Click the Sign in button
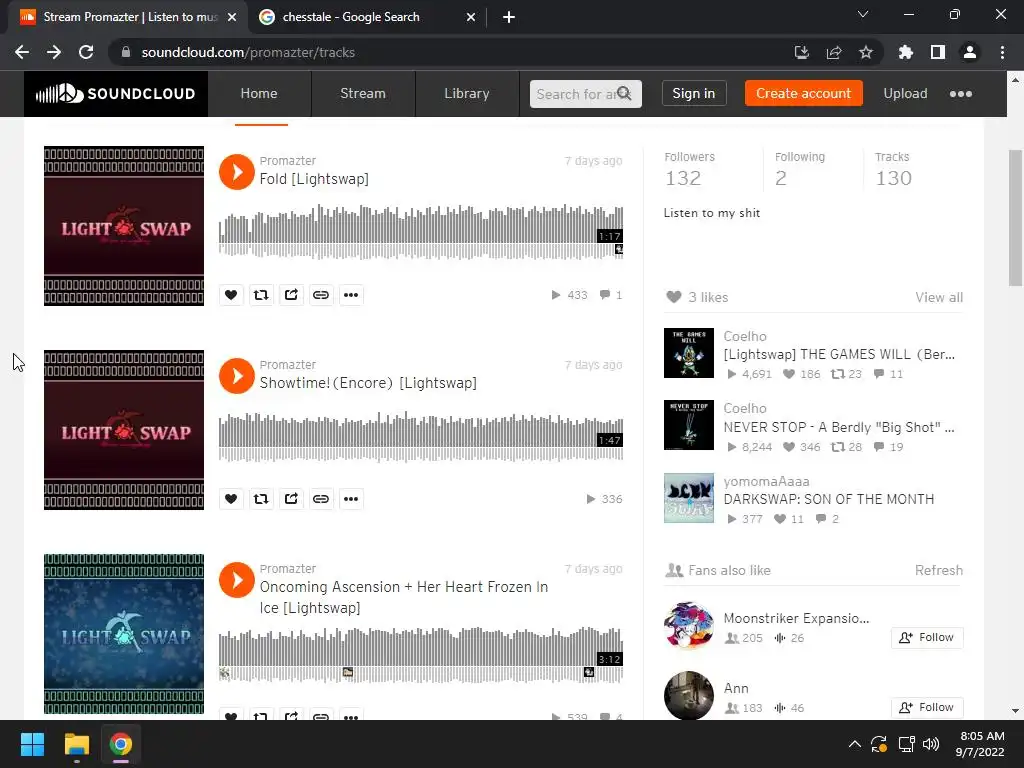This screenshot has height=768, width=1024. (694, 93)
